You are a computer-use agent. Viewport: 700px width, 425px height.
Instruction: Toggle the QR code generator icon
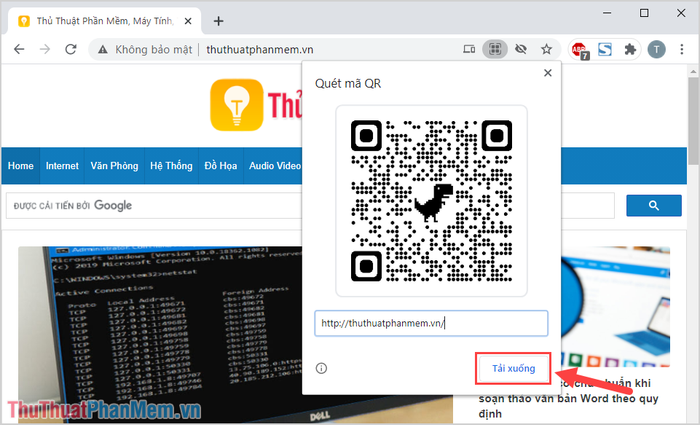coord(495,49)
